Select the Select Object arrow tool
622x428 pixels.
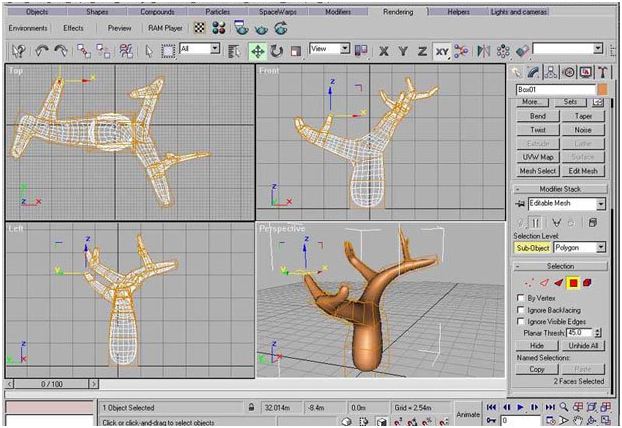click(149, 51)
